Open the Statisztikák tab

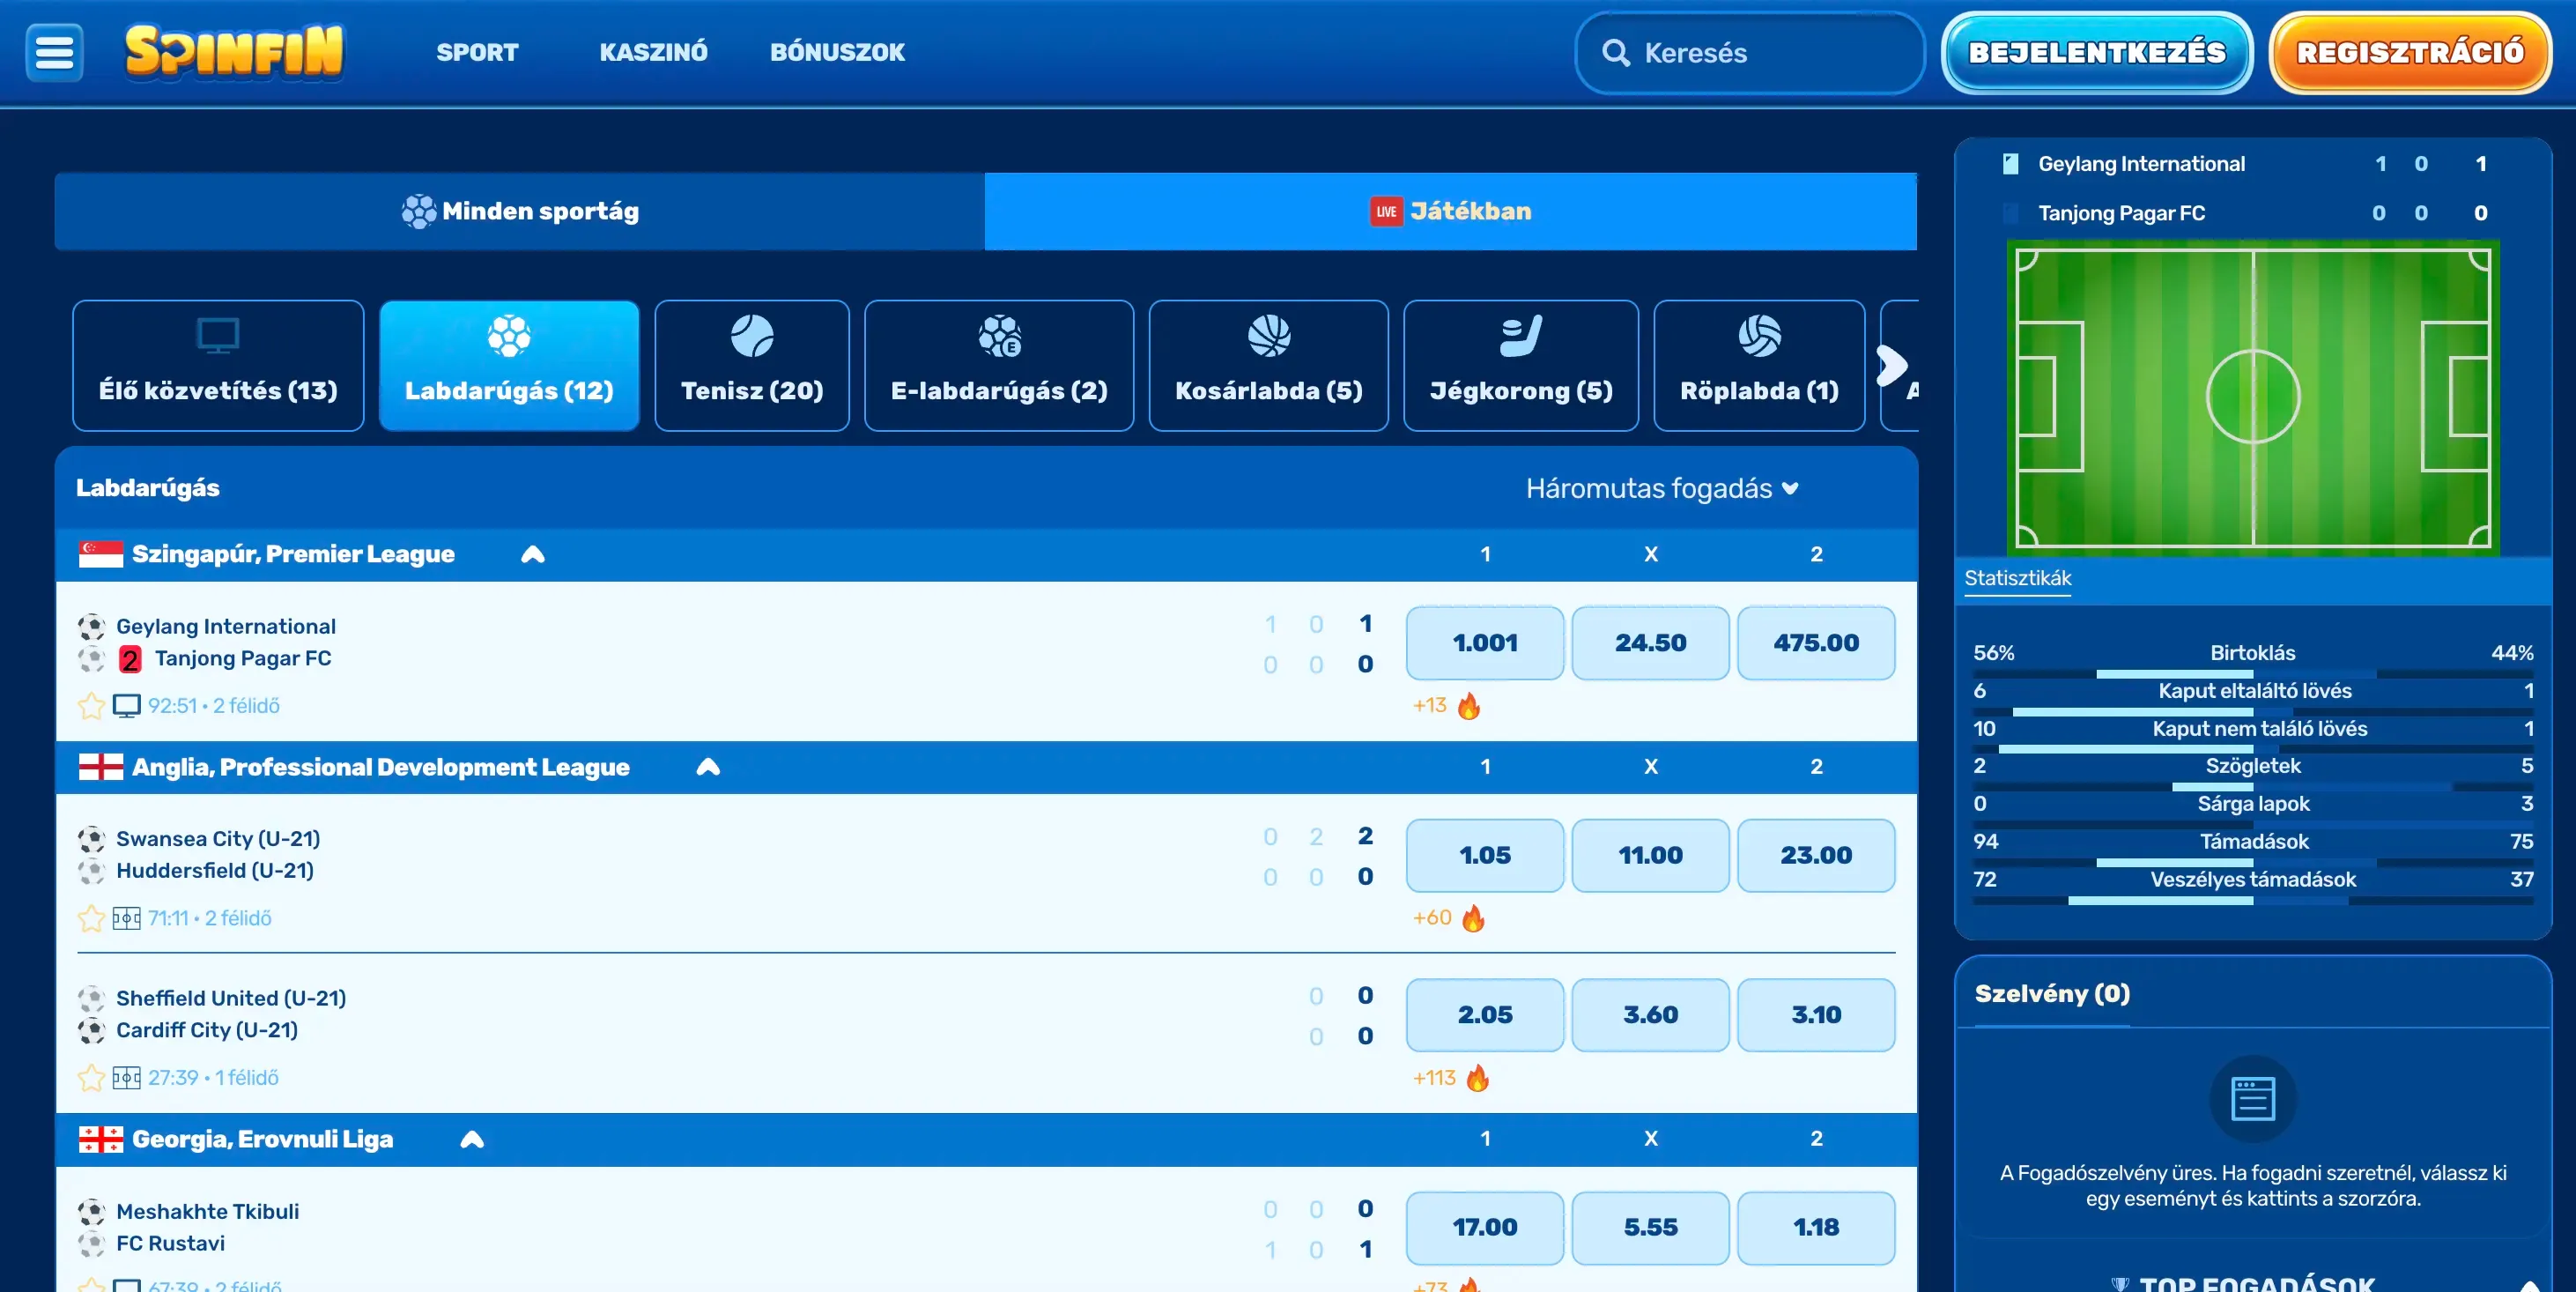tap(2017, 579)
